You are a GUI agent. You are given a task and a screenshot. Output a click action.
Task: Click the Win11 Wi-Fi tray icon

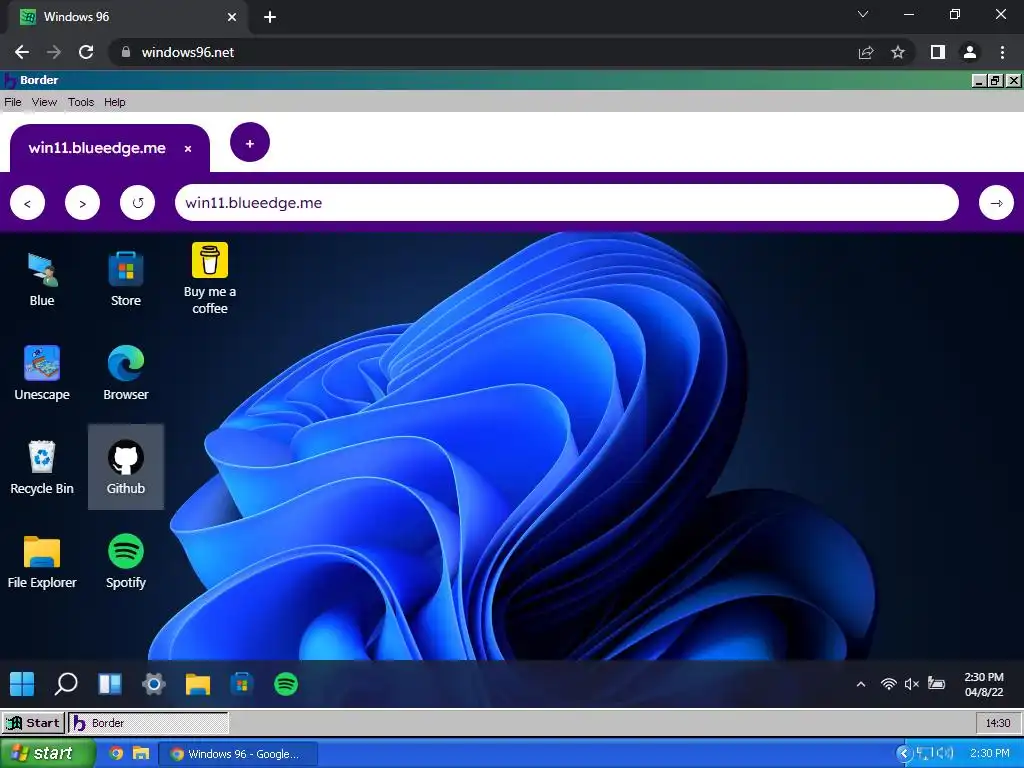tap(888, 684)
